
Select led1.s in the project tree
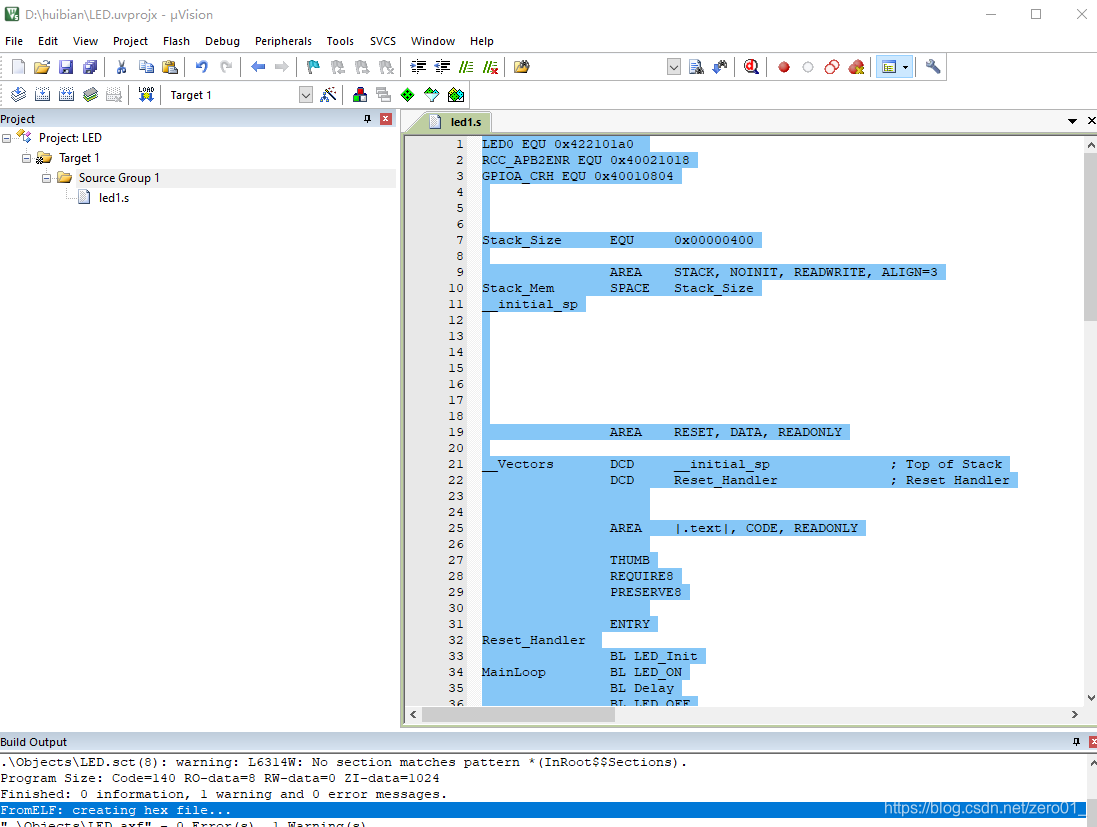pos(113,198)
